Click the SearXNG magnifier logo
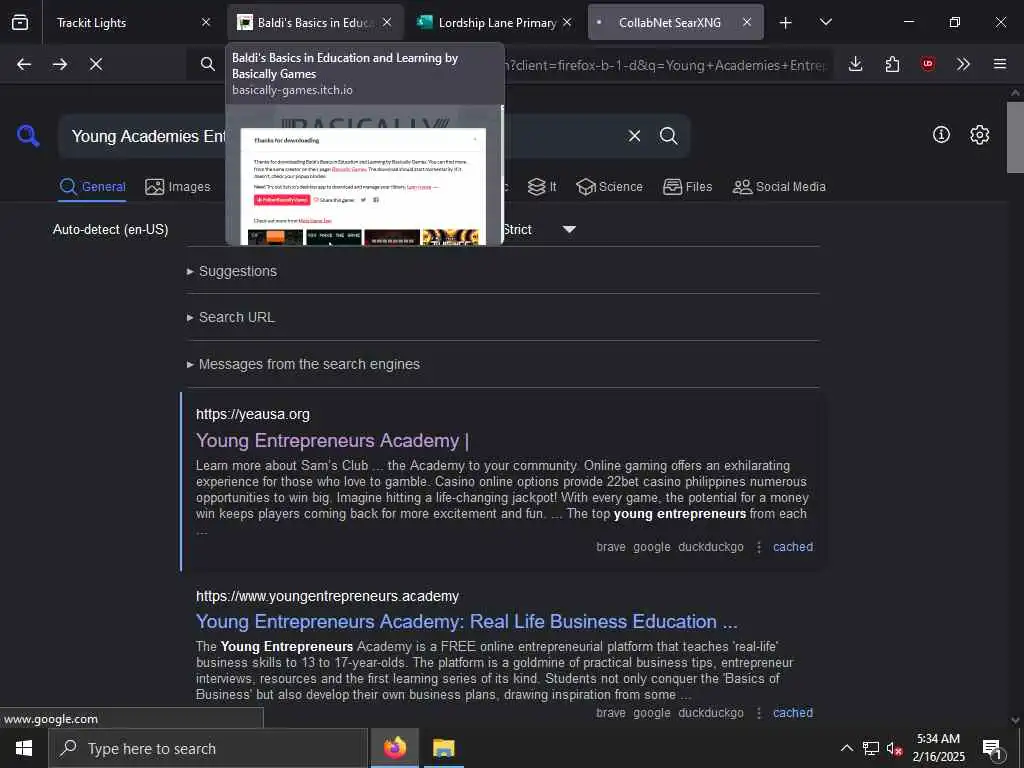 28,136
